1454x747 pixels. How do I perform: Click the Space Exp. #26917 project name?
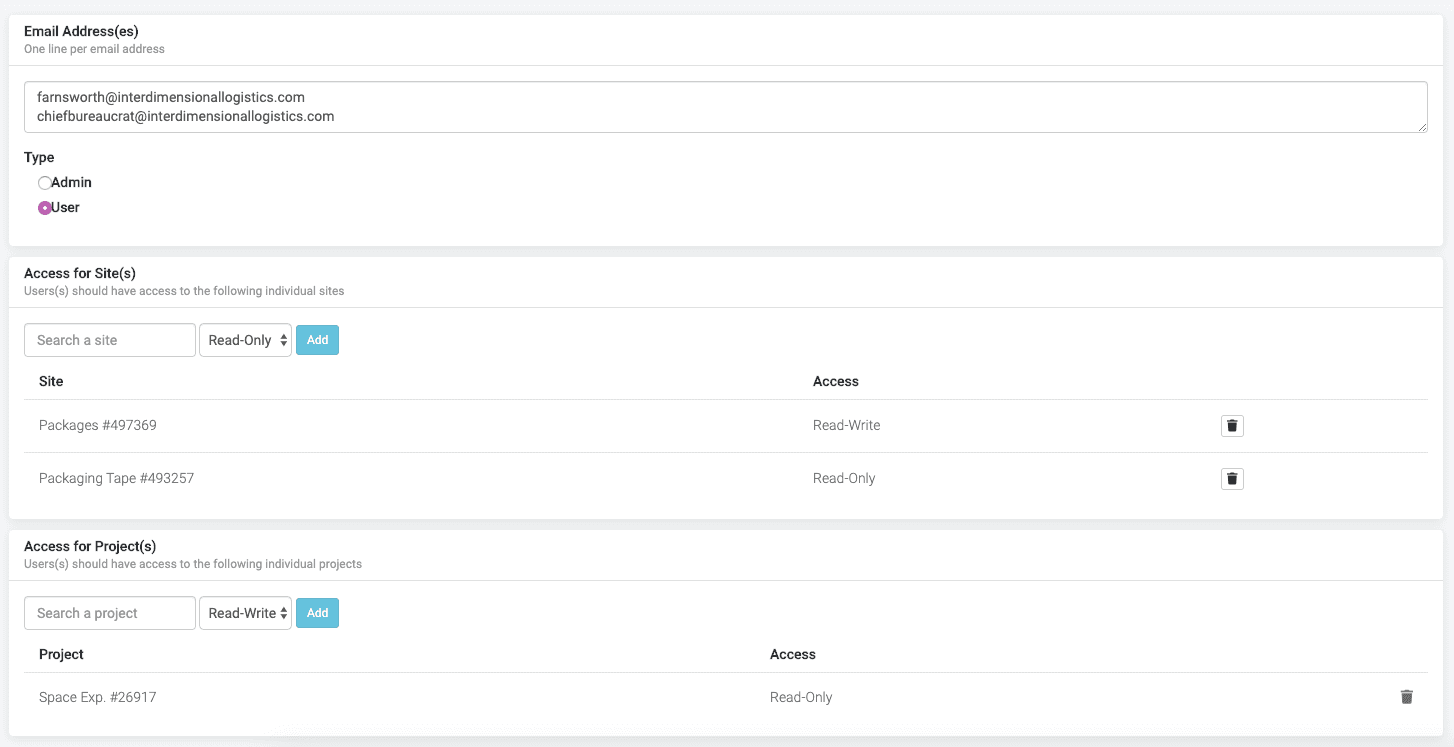click(x=97, y=697)
